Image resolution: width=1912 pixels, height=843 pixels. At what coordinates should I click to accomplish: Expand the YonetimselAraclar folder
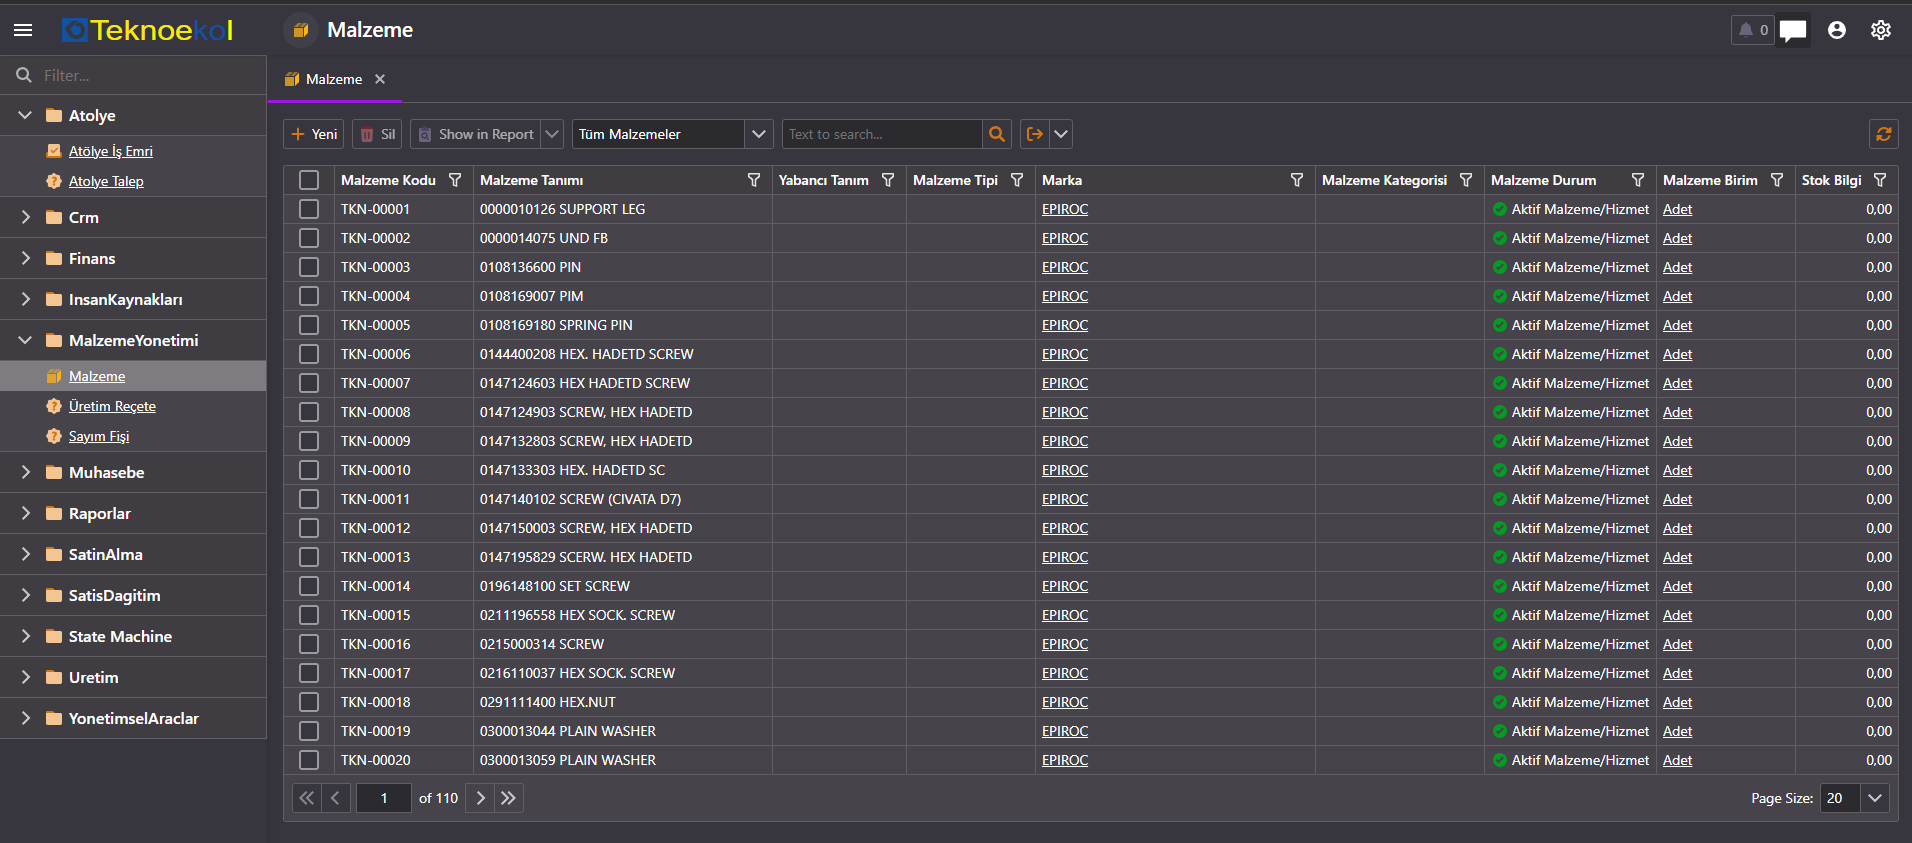pos(25,718)
